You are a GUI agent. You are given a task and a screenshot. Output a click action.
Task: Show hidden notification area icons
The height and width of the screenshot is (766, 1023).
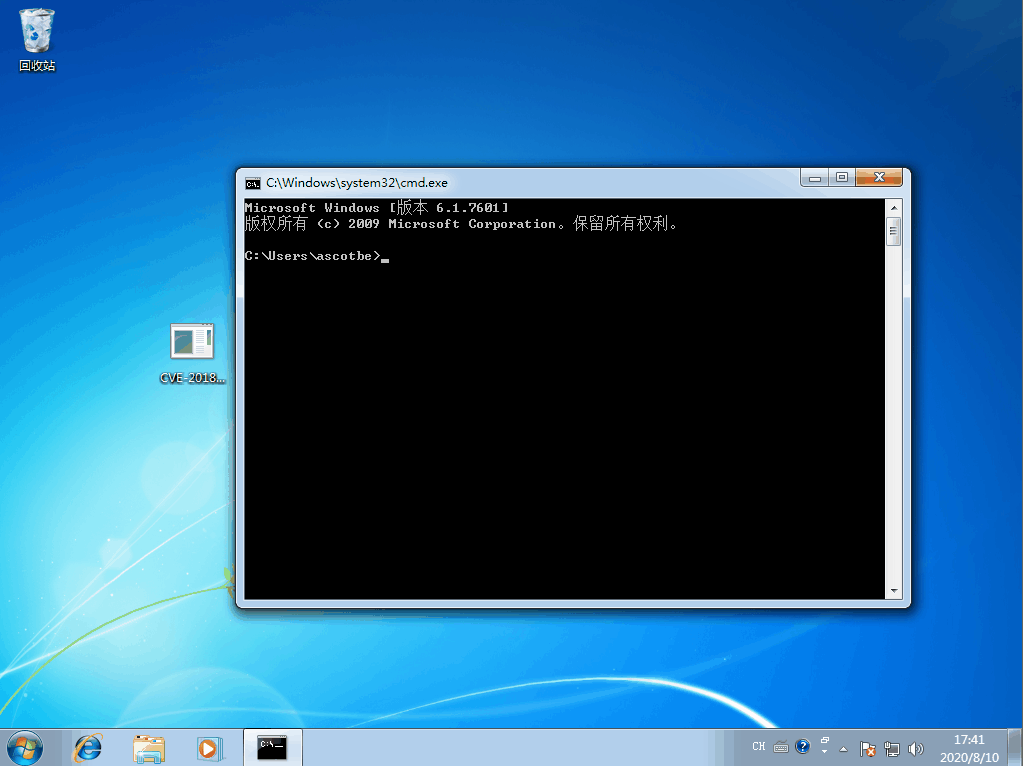[x=843, y=748]
